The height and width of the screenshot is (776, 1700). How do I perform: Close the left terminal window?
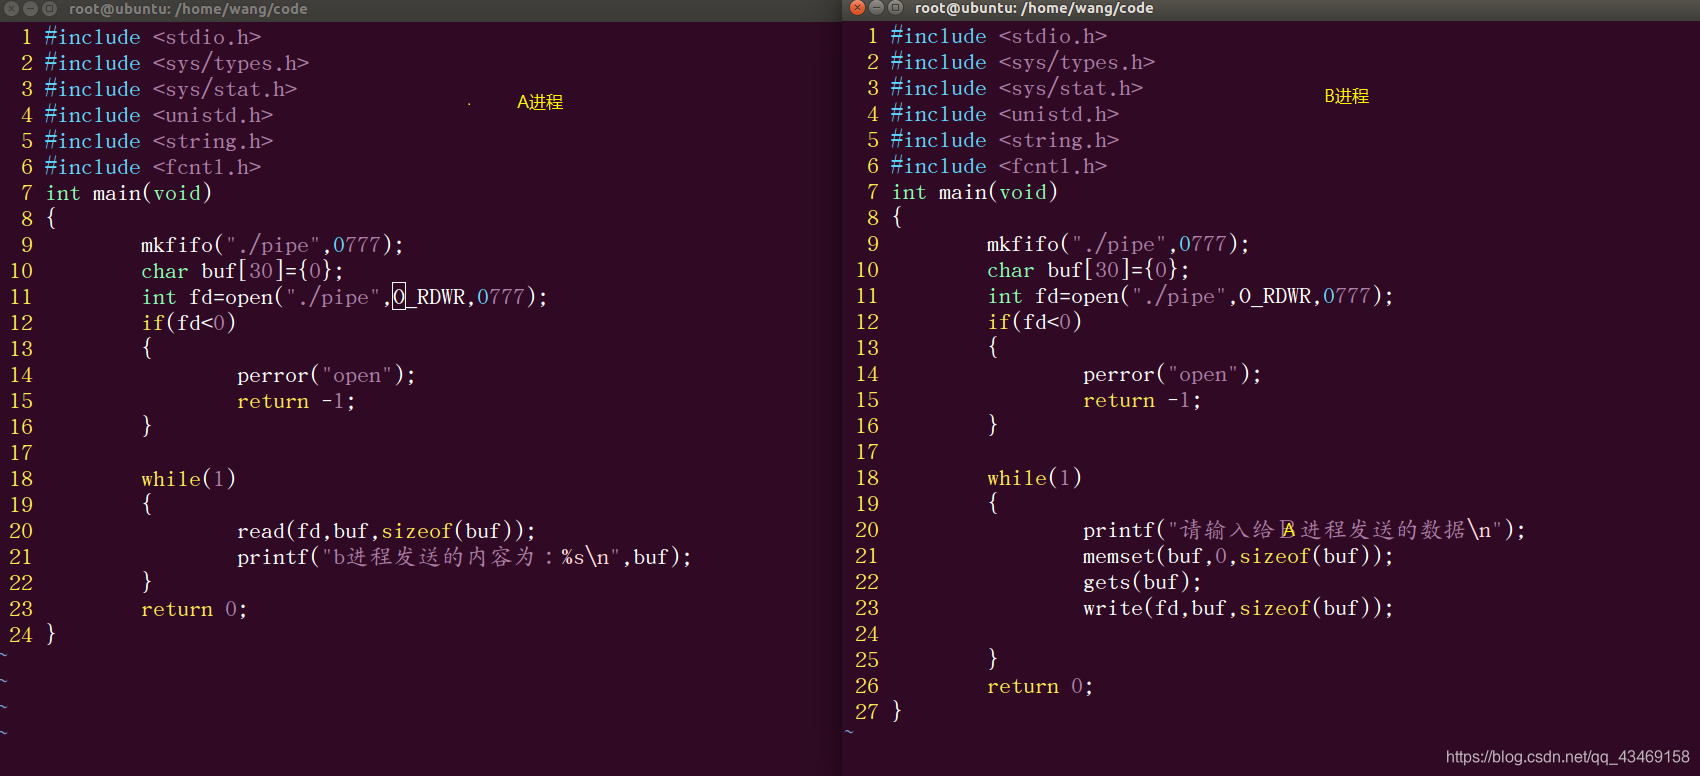pyautogui.click(x=11, y=9)
